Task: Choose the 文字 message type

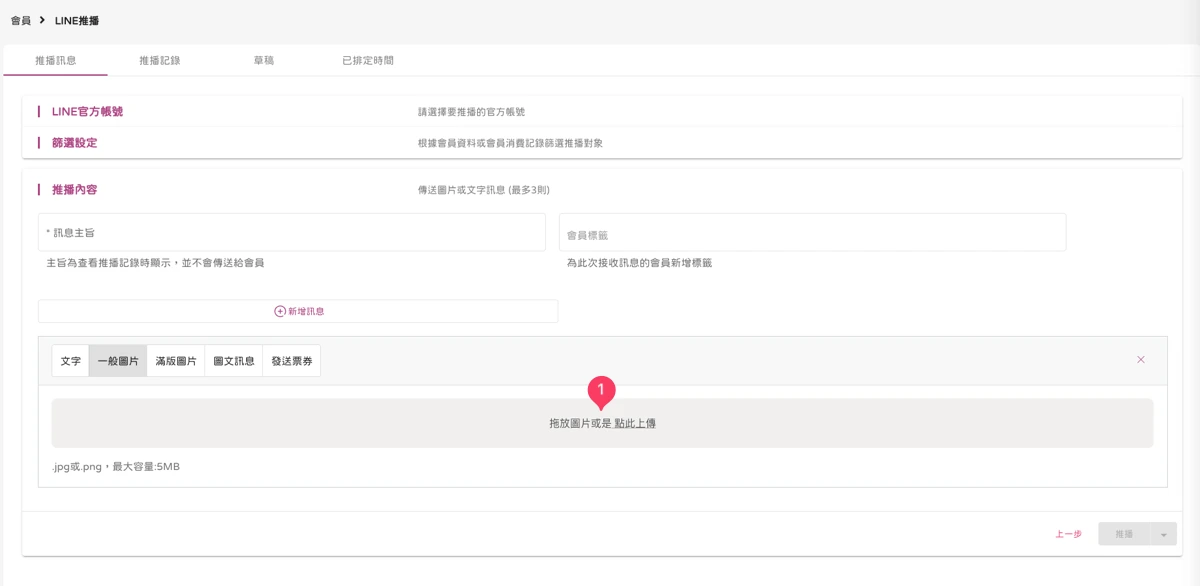Action: pyautogui.click(x=71, y=361)
